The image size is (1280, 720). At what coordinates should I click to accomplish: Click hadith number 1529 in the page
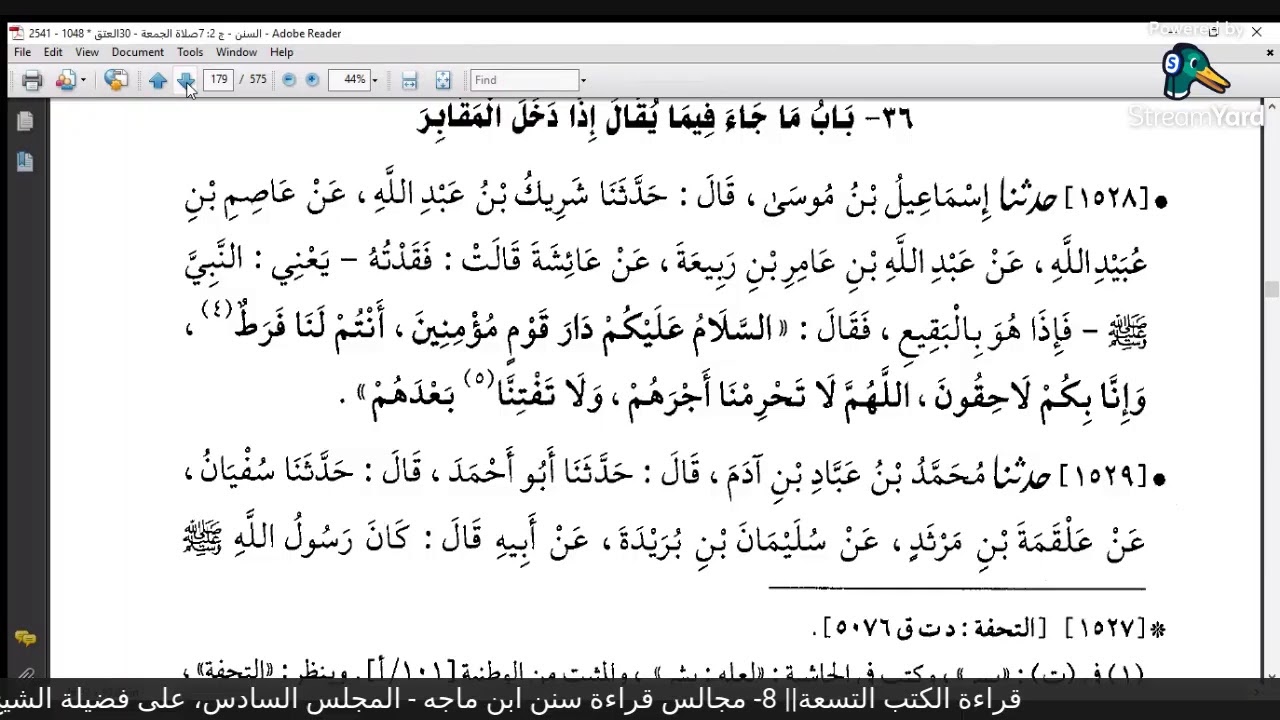(x=1103, y=477)
